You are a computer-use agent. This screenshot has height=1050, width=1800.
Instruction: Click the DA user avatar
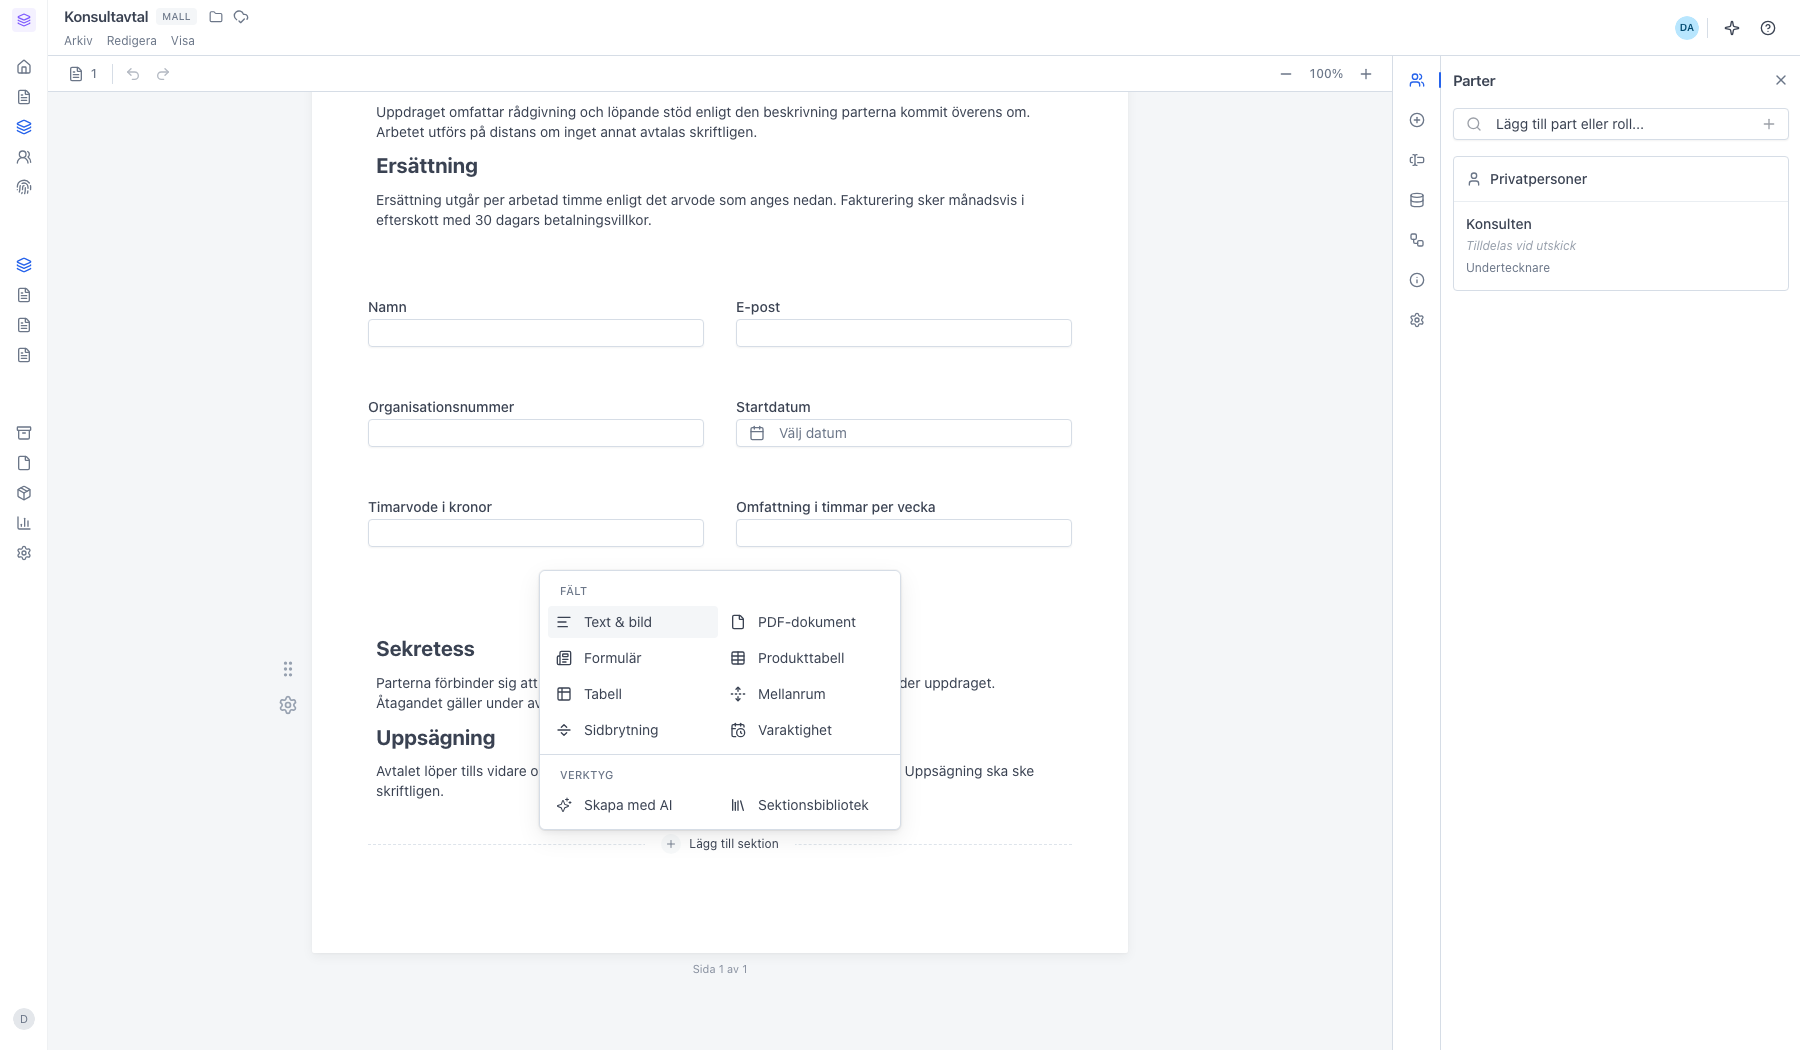tap(1687, 28)
